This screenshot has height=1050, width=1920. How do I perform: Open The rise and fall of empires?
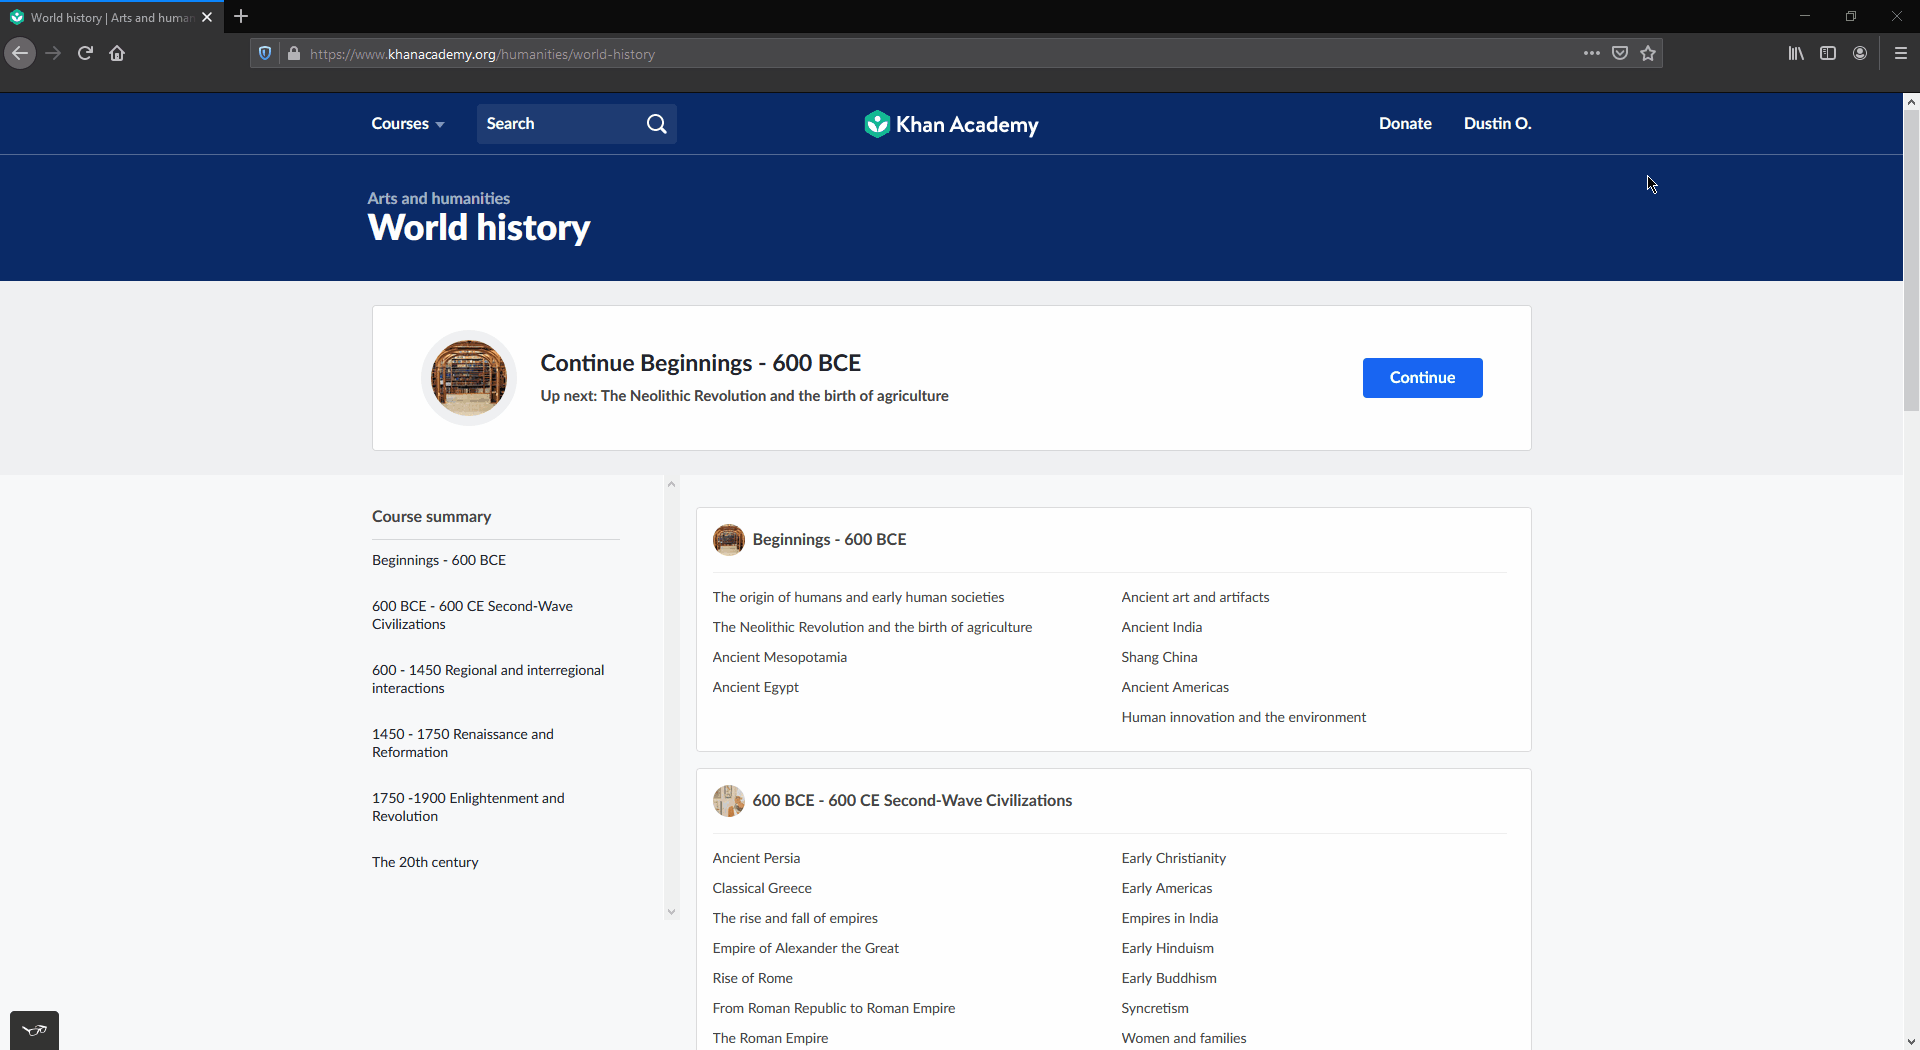[x=795, y=918]
